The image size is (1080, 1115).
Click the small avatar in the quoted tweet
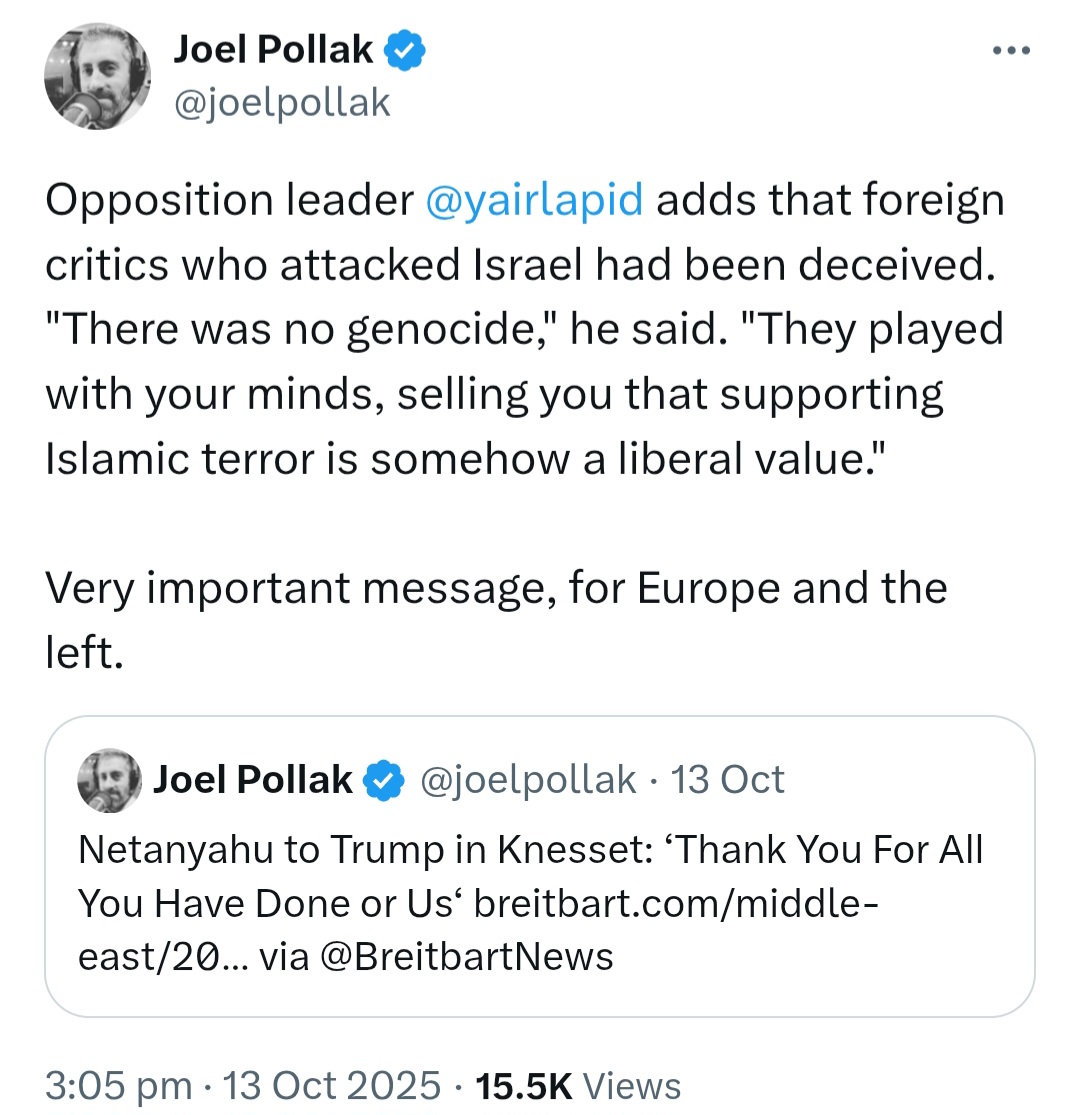109,779
